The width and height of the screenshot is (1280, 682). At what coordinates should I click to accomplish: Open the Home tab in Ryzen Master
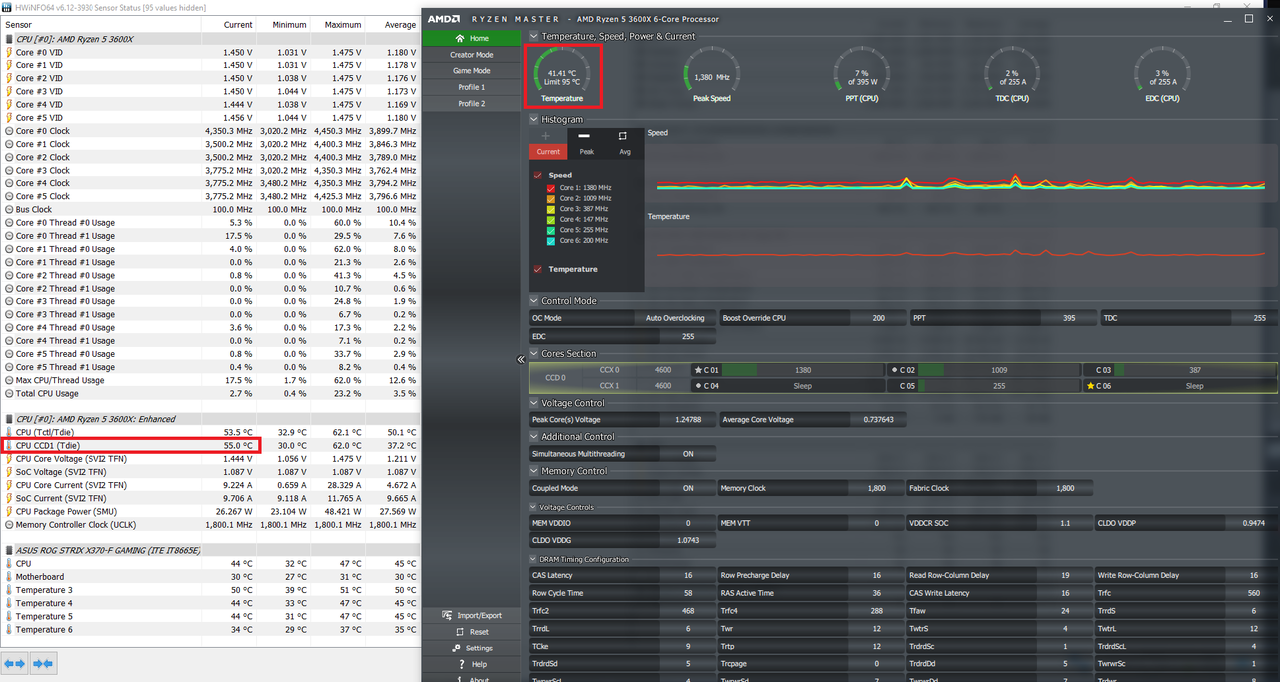(x=471, y=38)
